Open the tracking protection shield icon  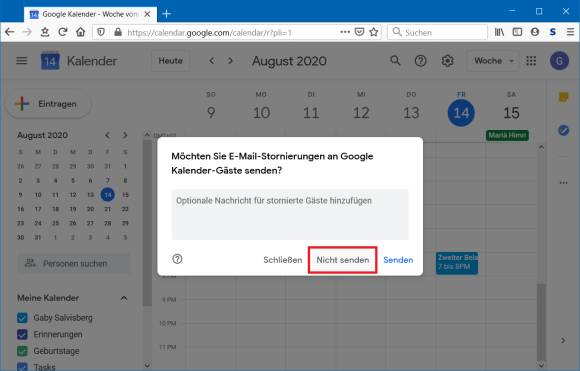pyautogui.click(x=101, y=32)
